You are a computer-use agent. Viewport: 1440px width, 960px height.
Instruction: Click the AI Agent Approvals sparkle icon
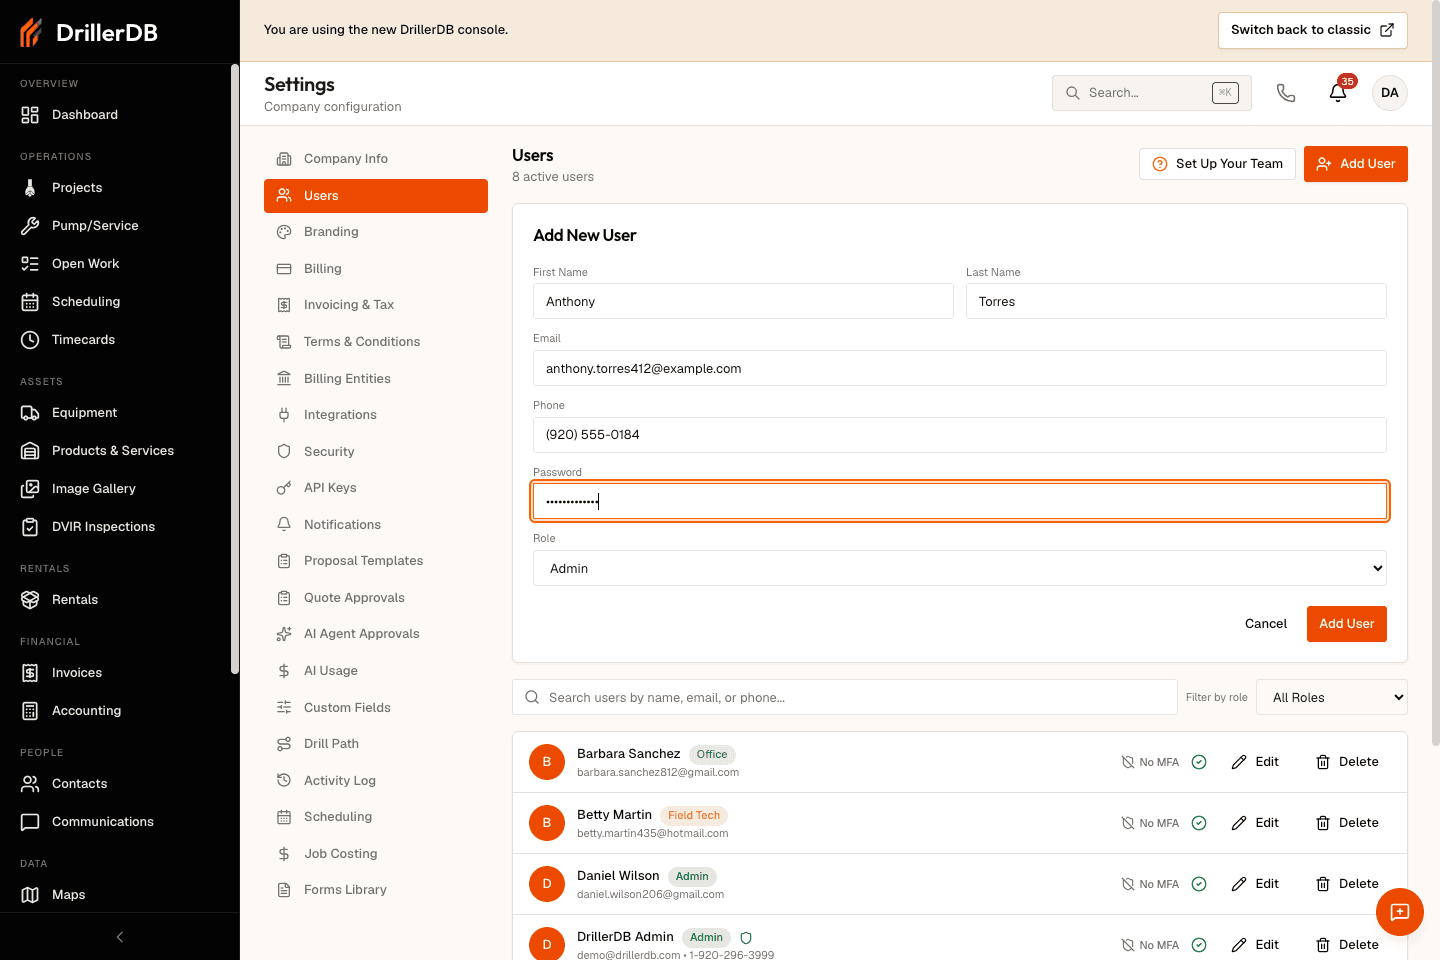(x=284, y=634)
